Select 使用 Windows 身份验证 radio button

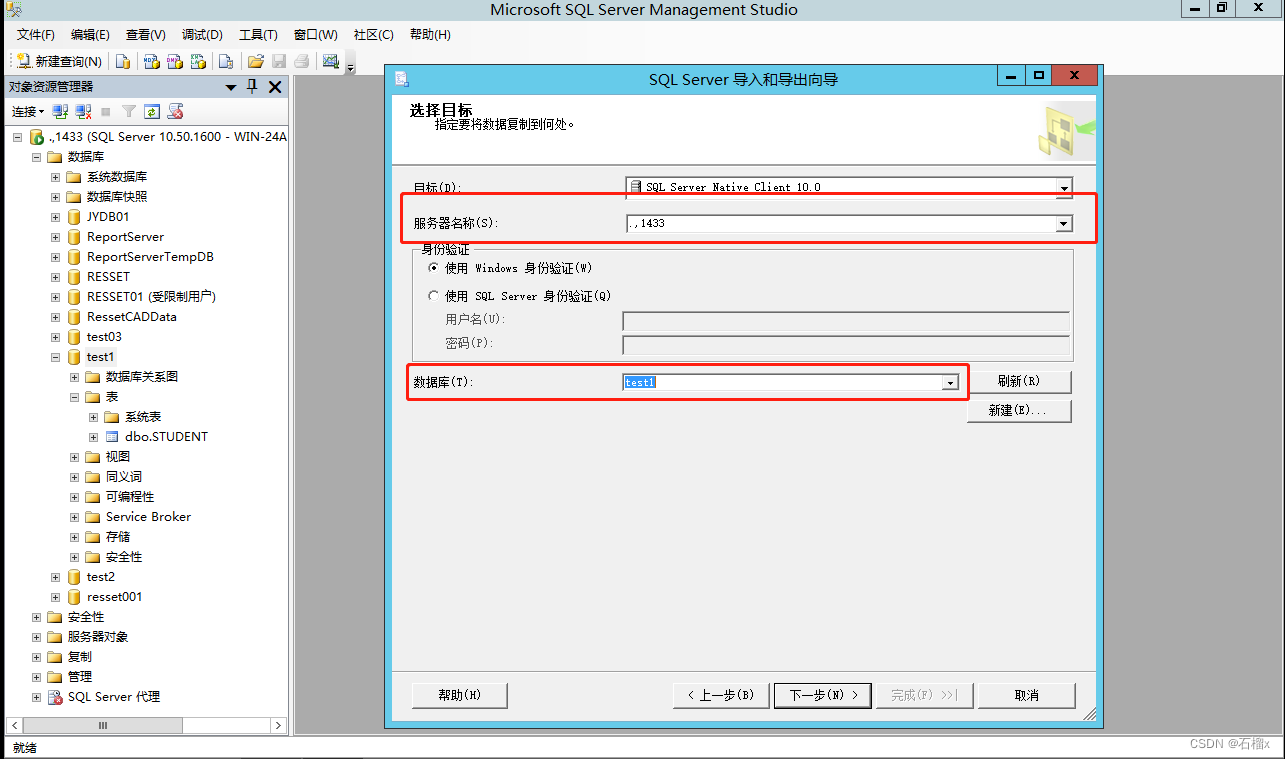coord(433,268)
